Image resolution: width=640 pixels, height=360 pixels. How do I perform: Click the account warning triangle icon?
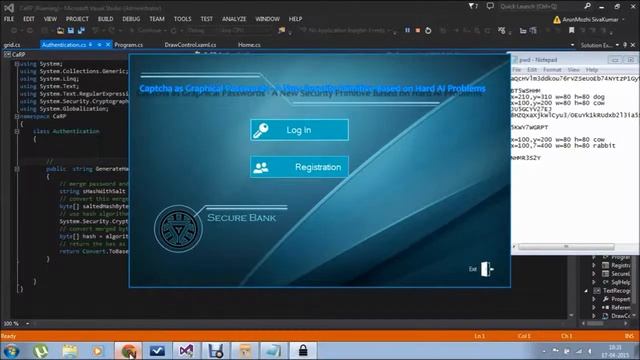tap(557, 20)
